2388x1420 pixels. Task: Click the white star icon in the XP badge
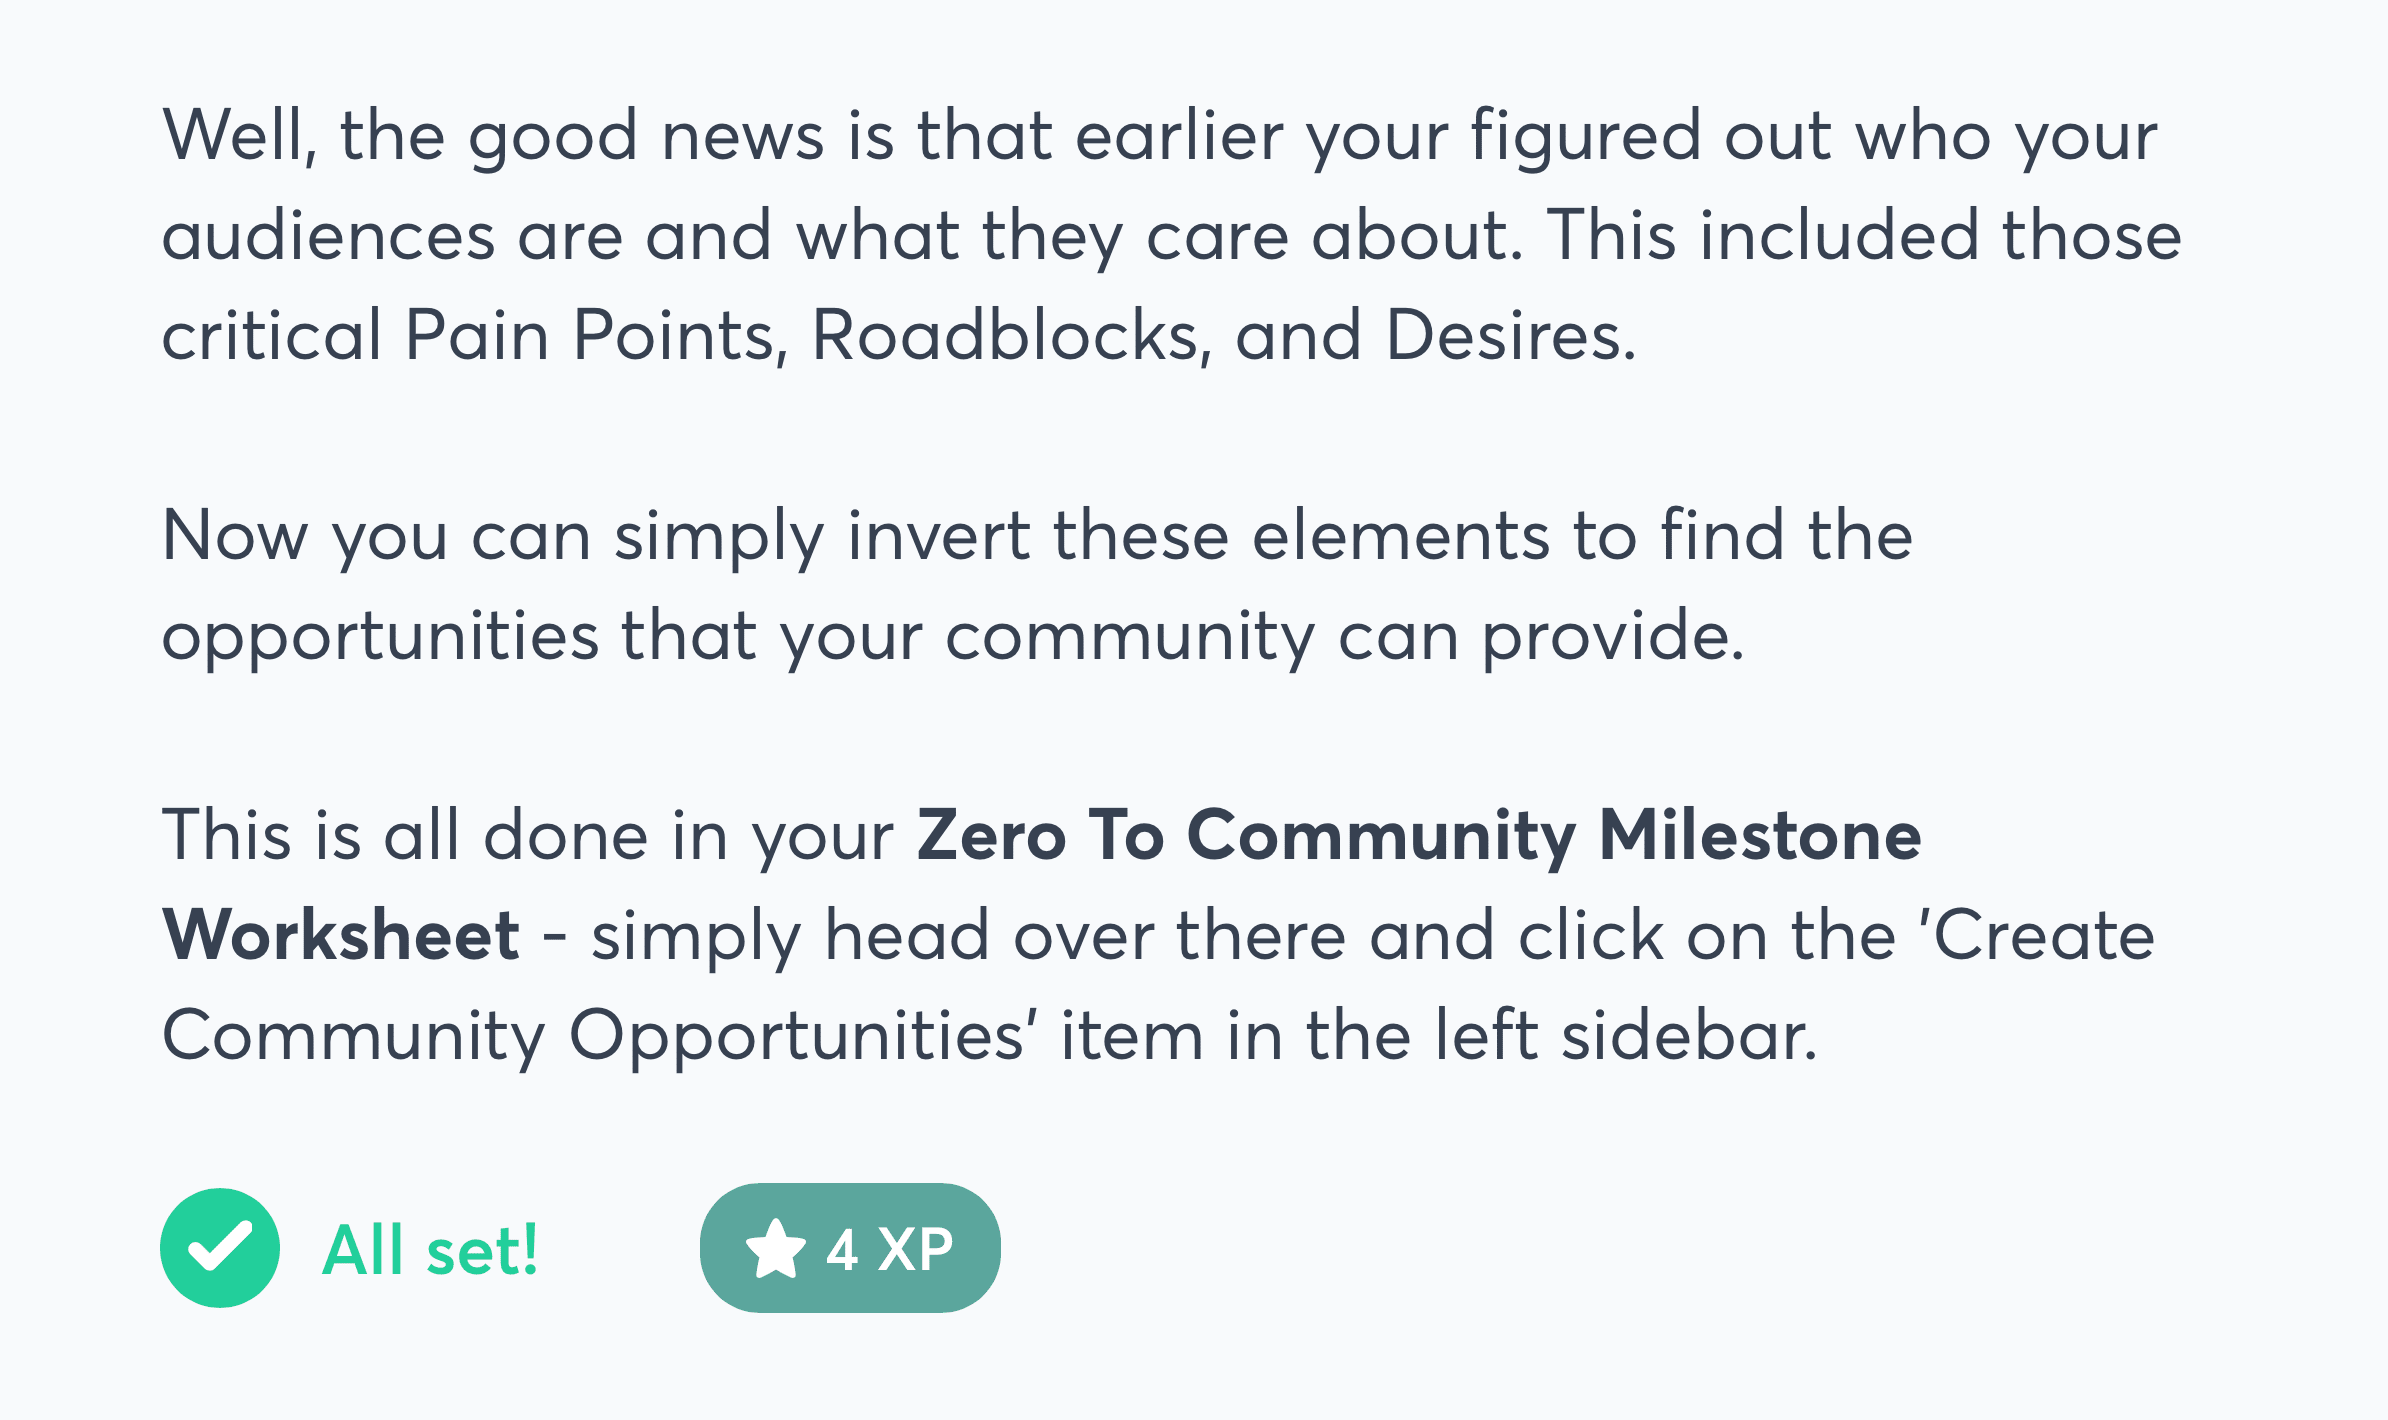click(x=775, y=1249)
